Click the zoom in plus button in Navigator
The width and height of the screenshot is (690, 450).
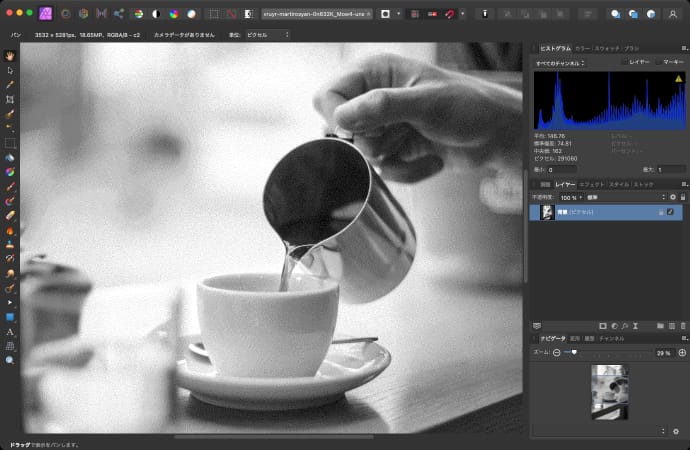pos(682,353)
